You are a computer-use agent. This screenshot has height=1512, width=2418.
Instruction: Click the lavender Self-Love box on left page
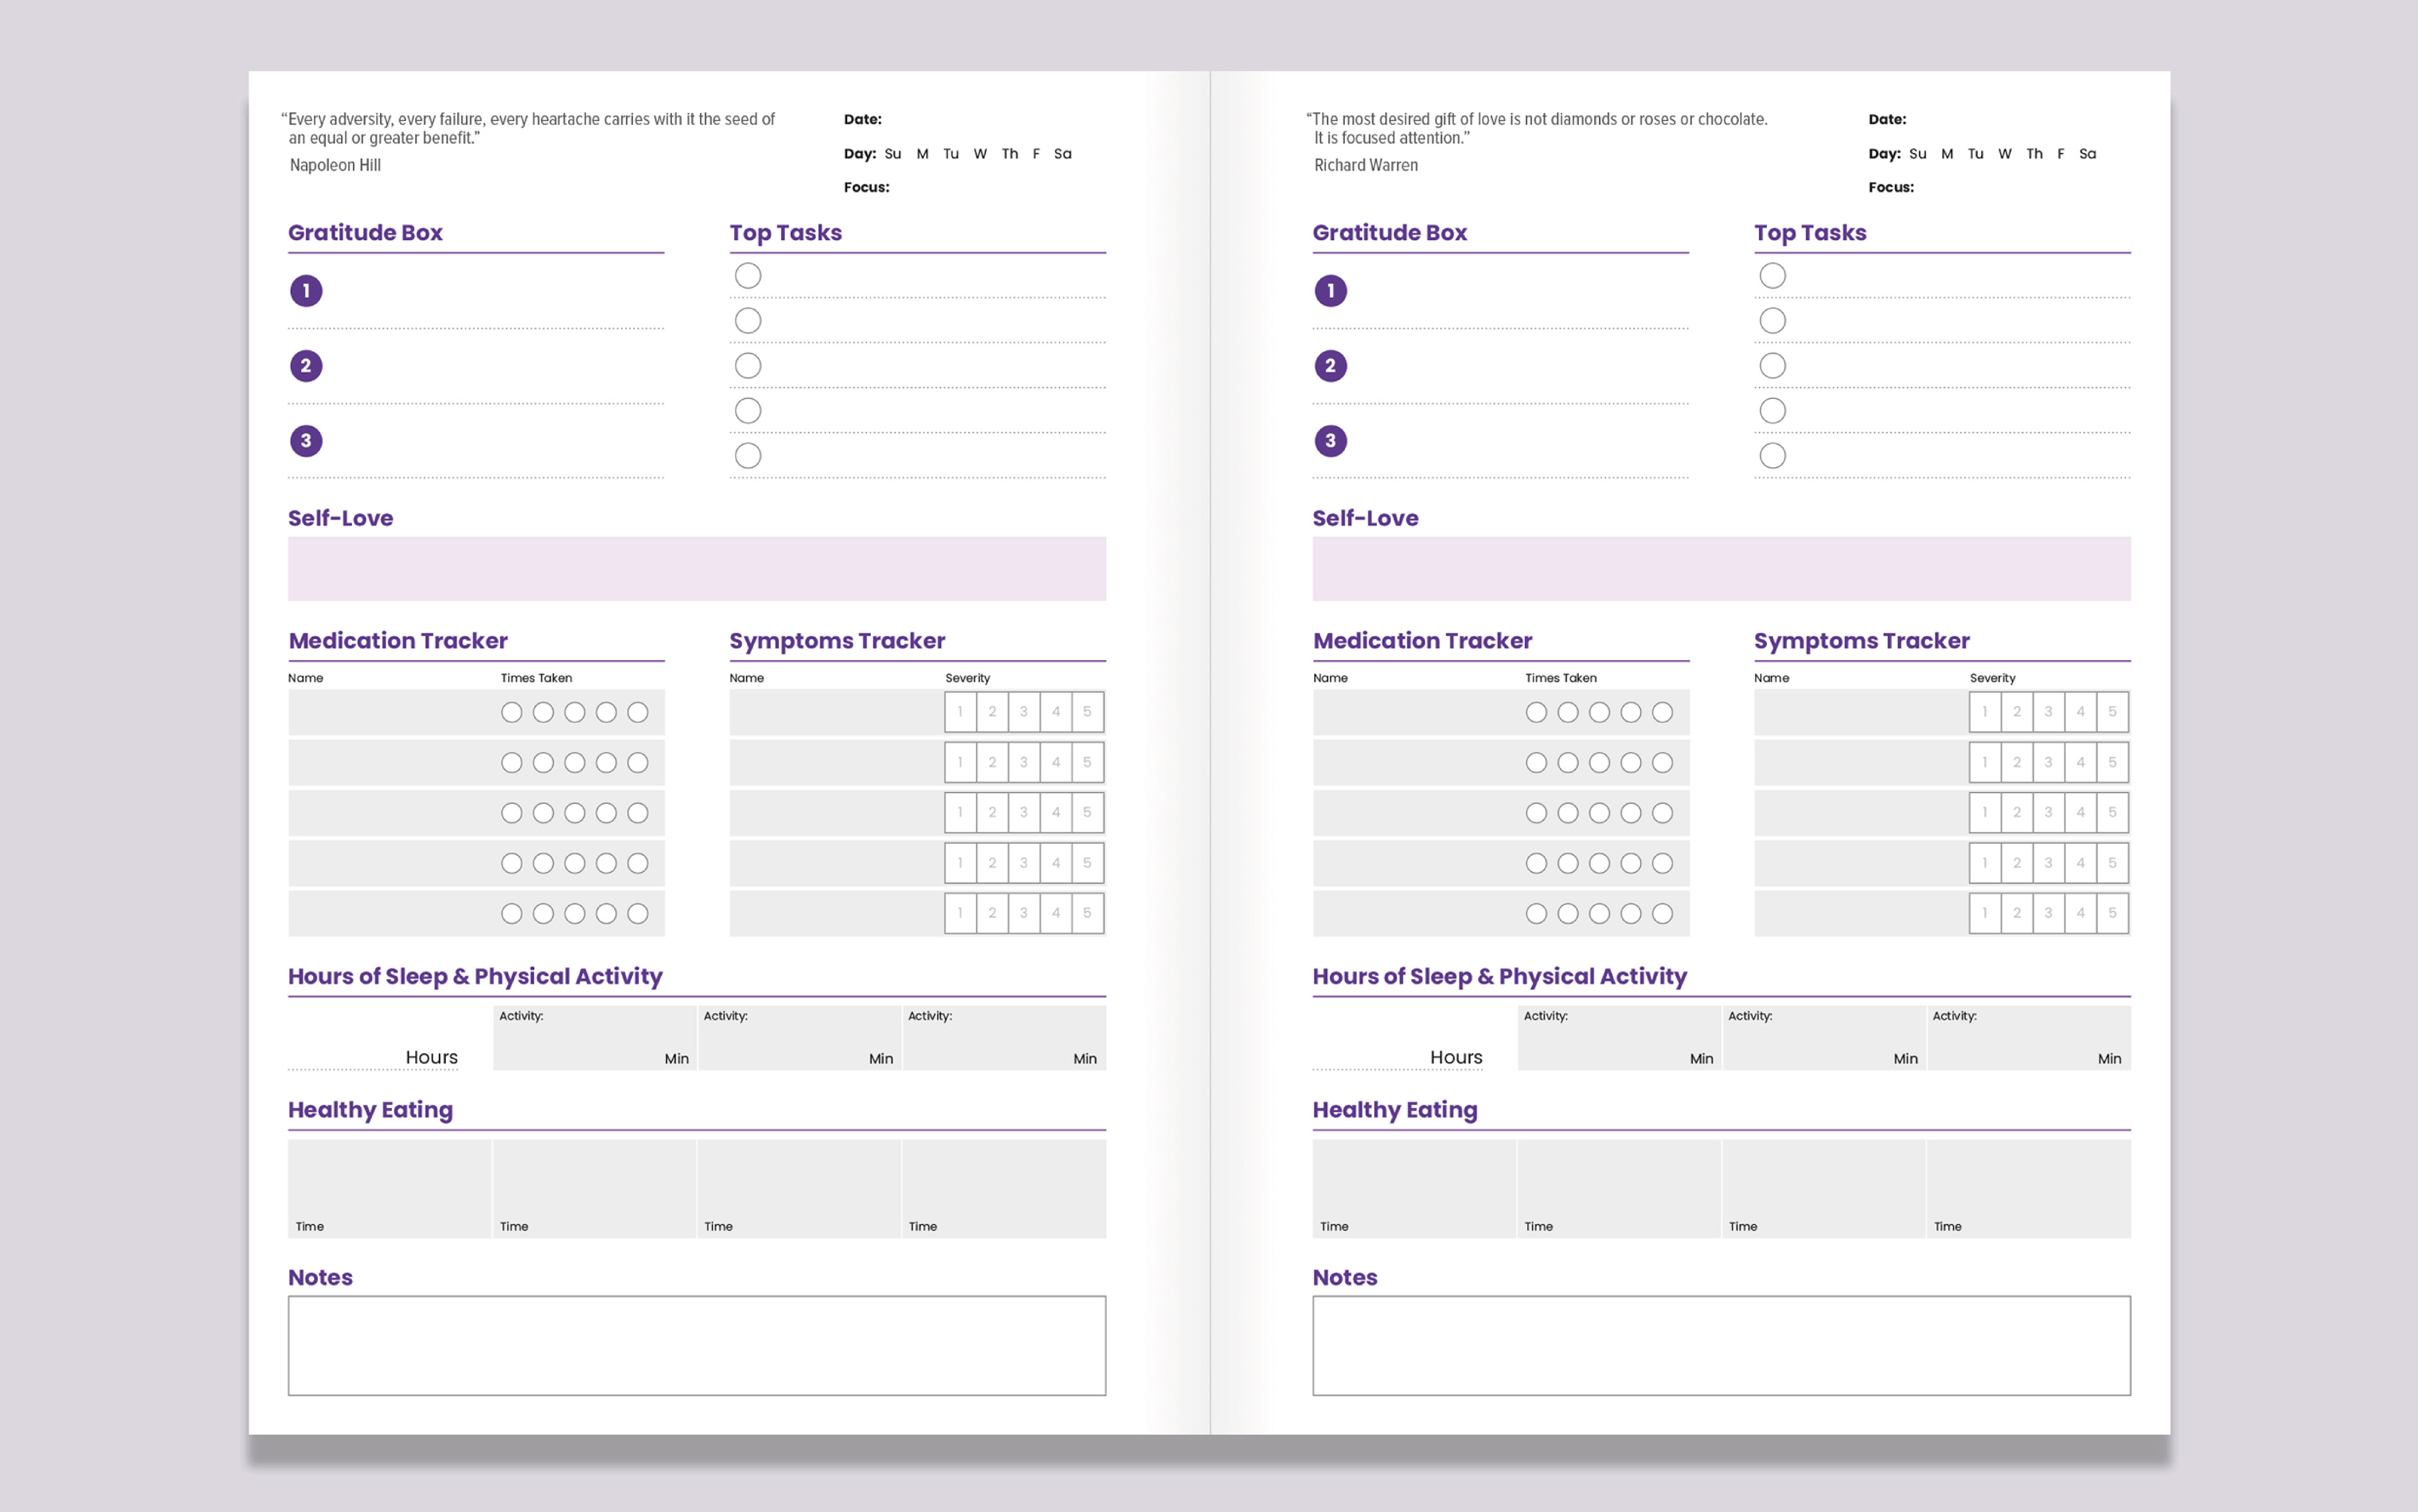point(697,569)
